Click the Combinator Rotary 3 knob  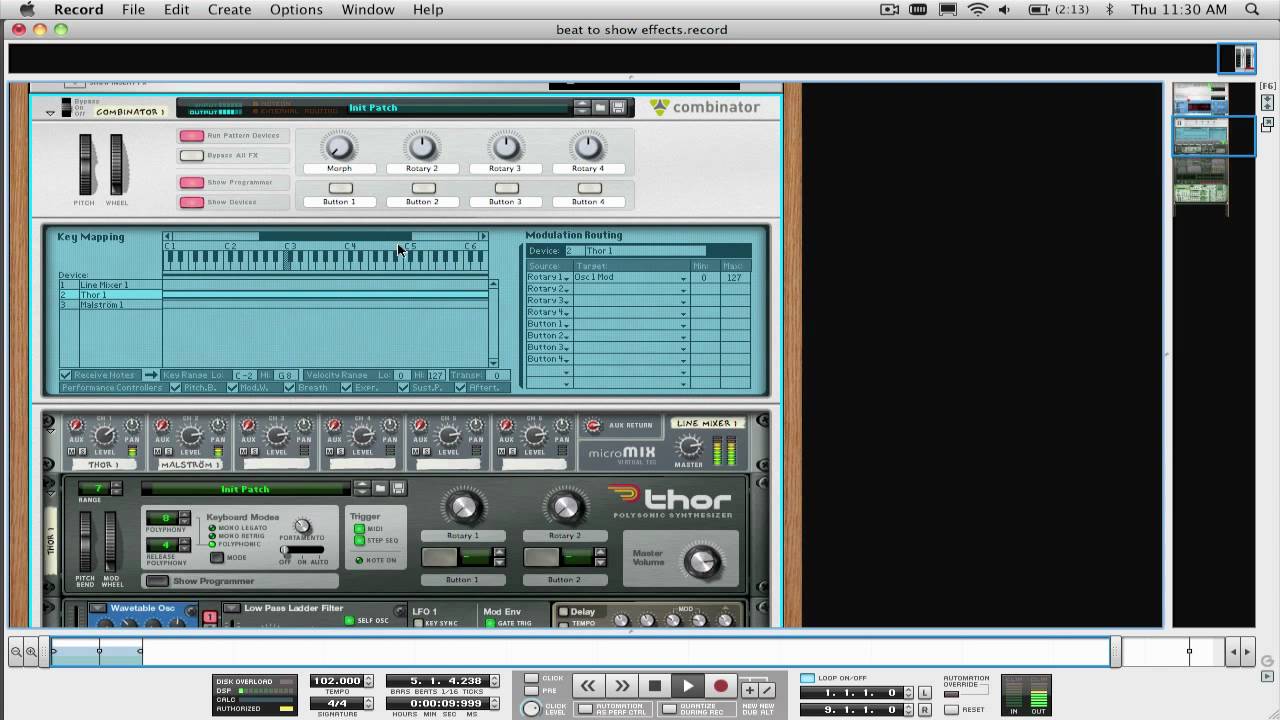click(505, 147)
